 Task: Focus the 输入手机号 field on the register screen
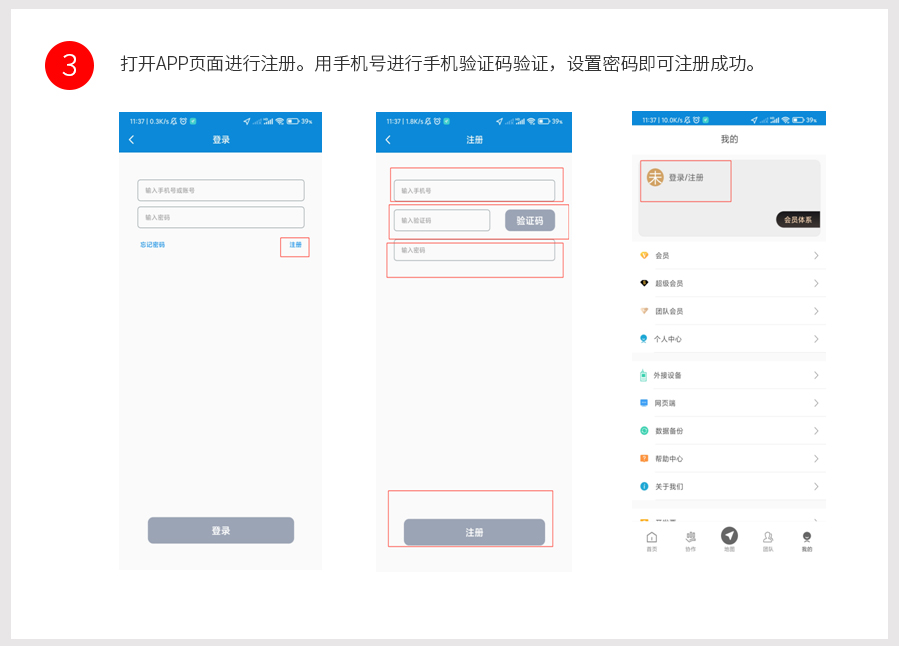tap(474, 190)
